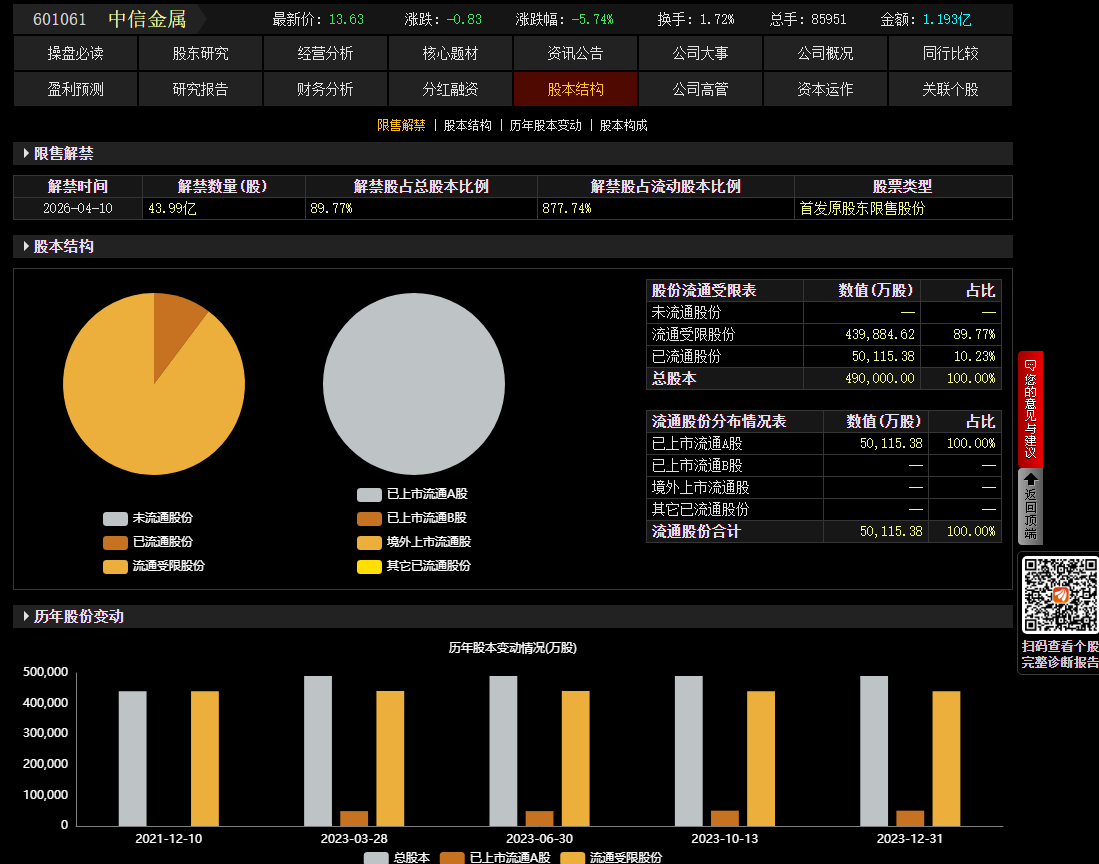
Task: Switch to 同行比较 tab
Action: click(950, 53)
